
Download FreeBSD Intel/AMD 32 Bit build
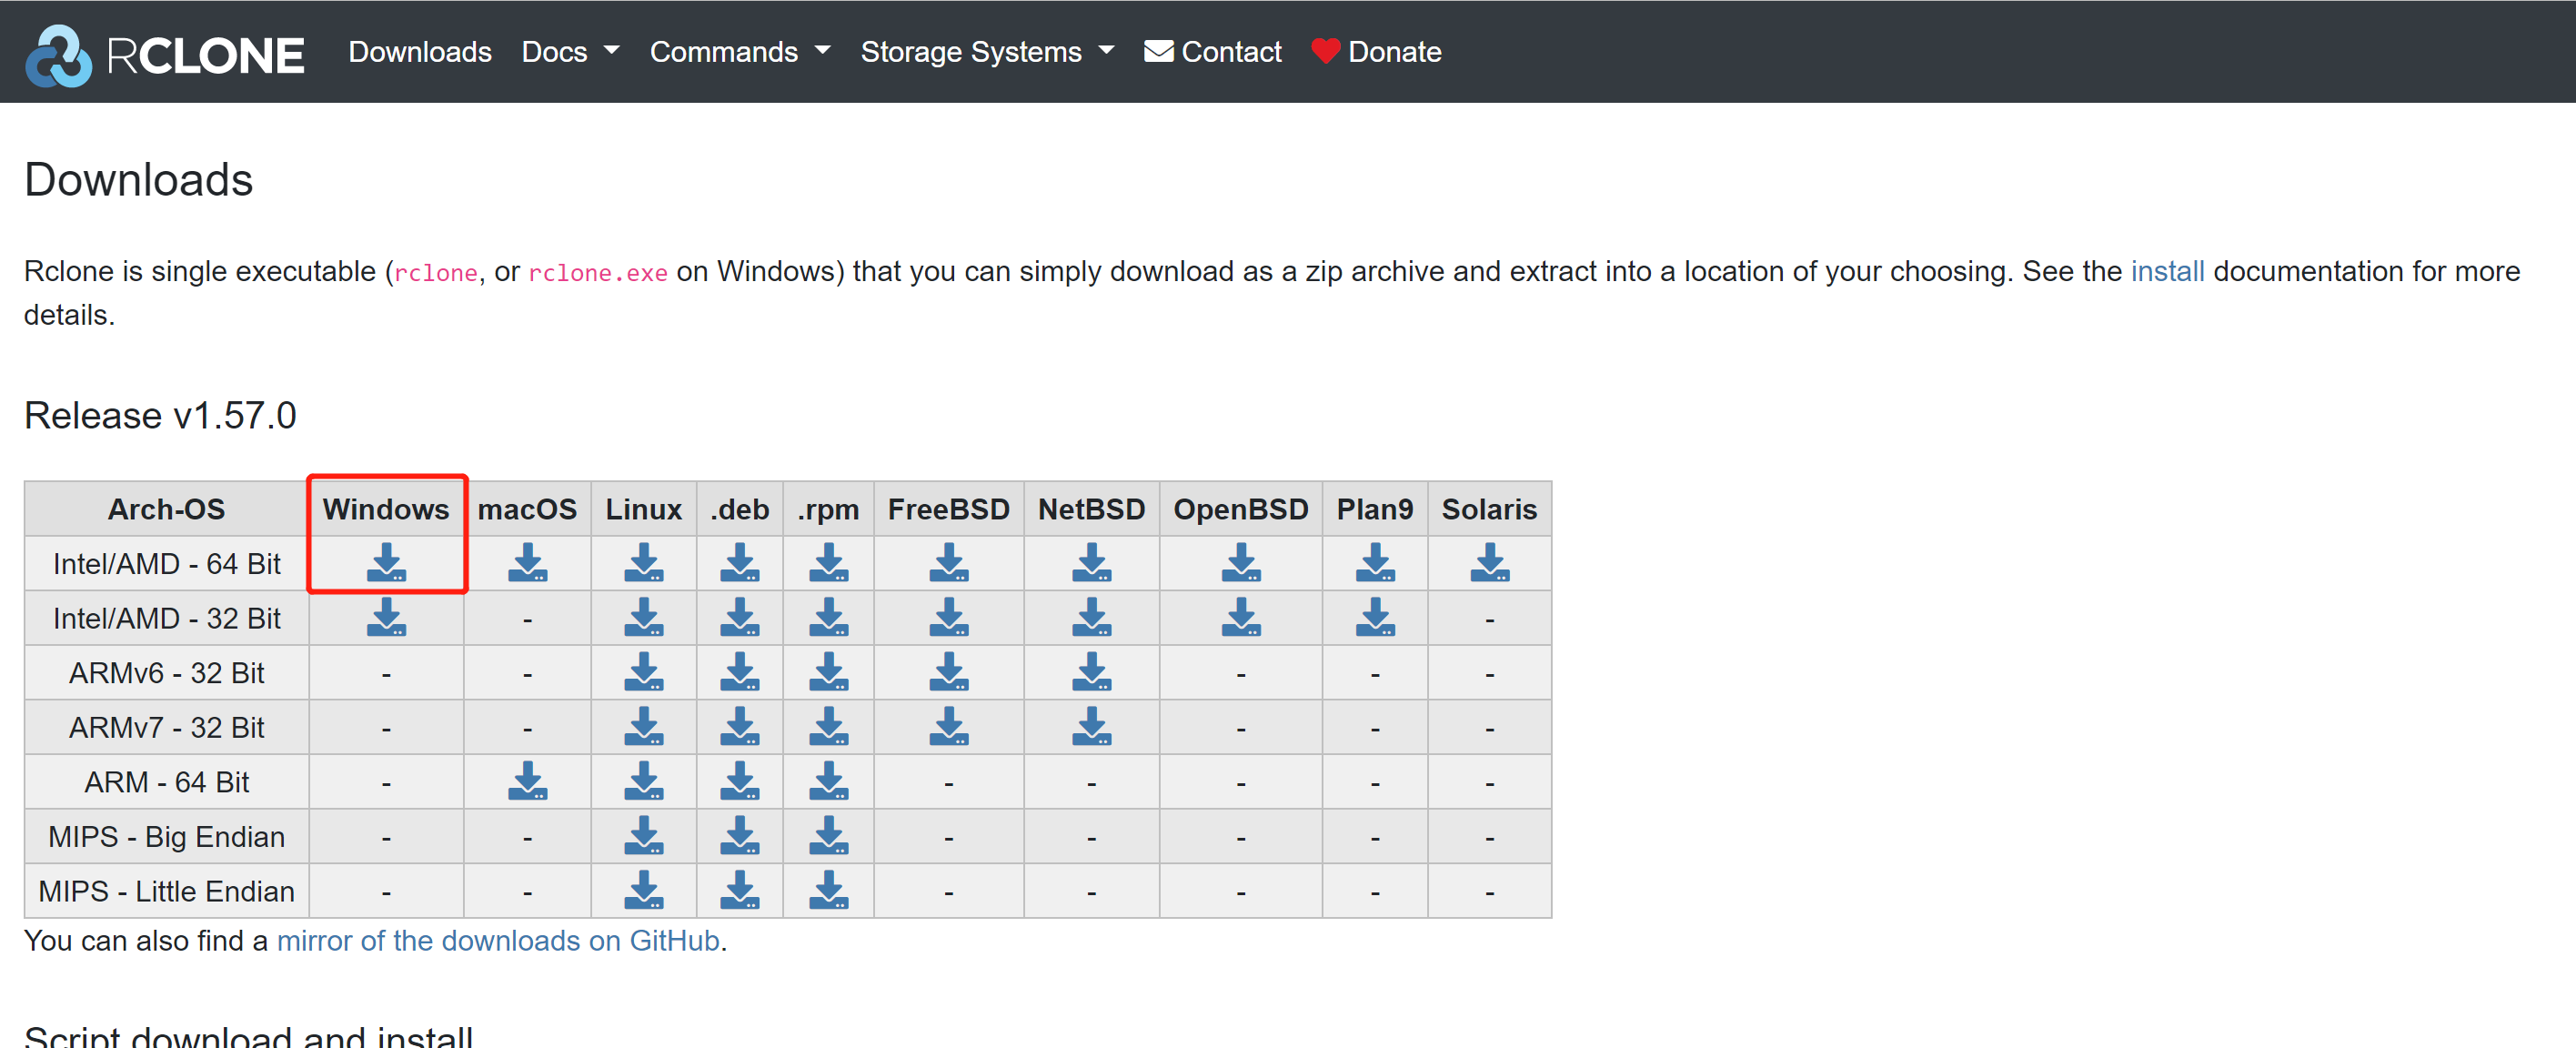tap(948, 617)
